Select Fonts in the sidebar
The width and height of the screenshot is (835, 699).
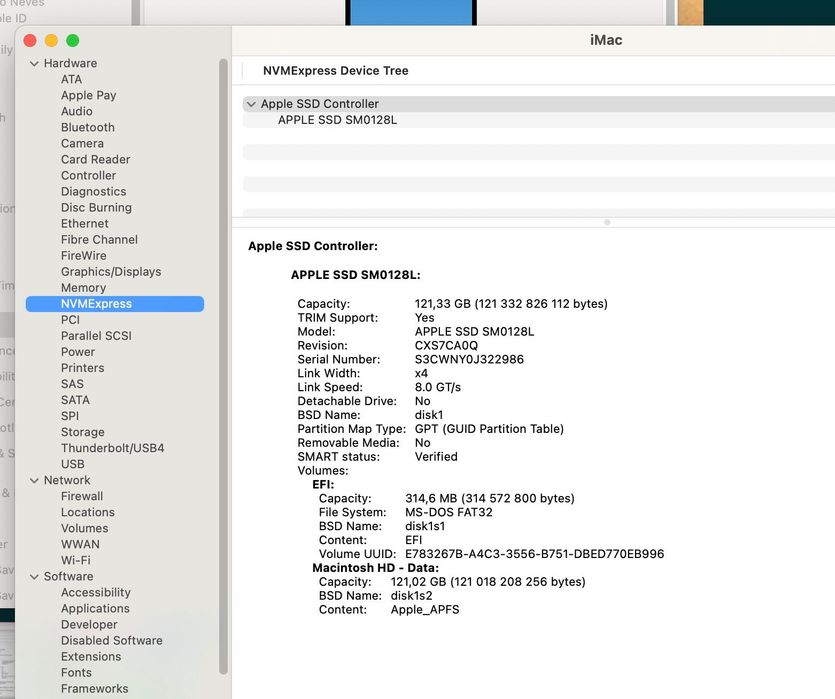click(76, 672)
